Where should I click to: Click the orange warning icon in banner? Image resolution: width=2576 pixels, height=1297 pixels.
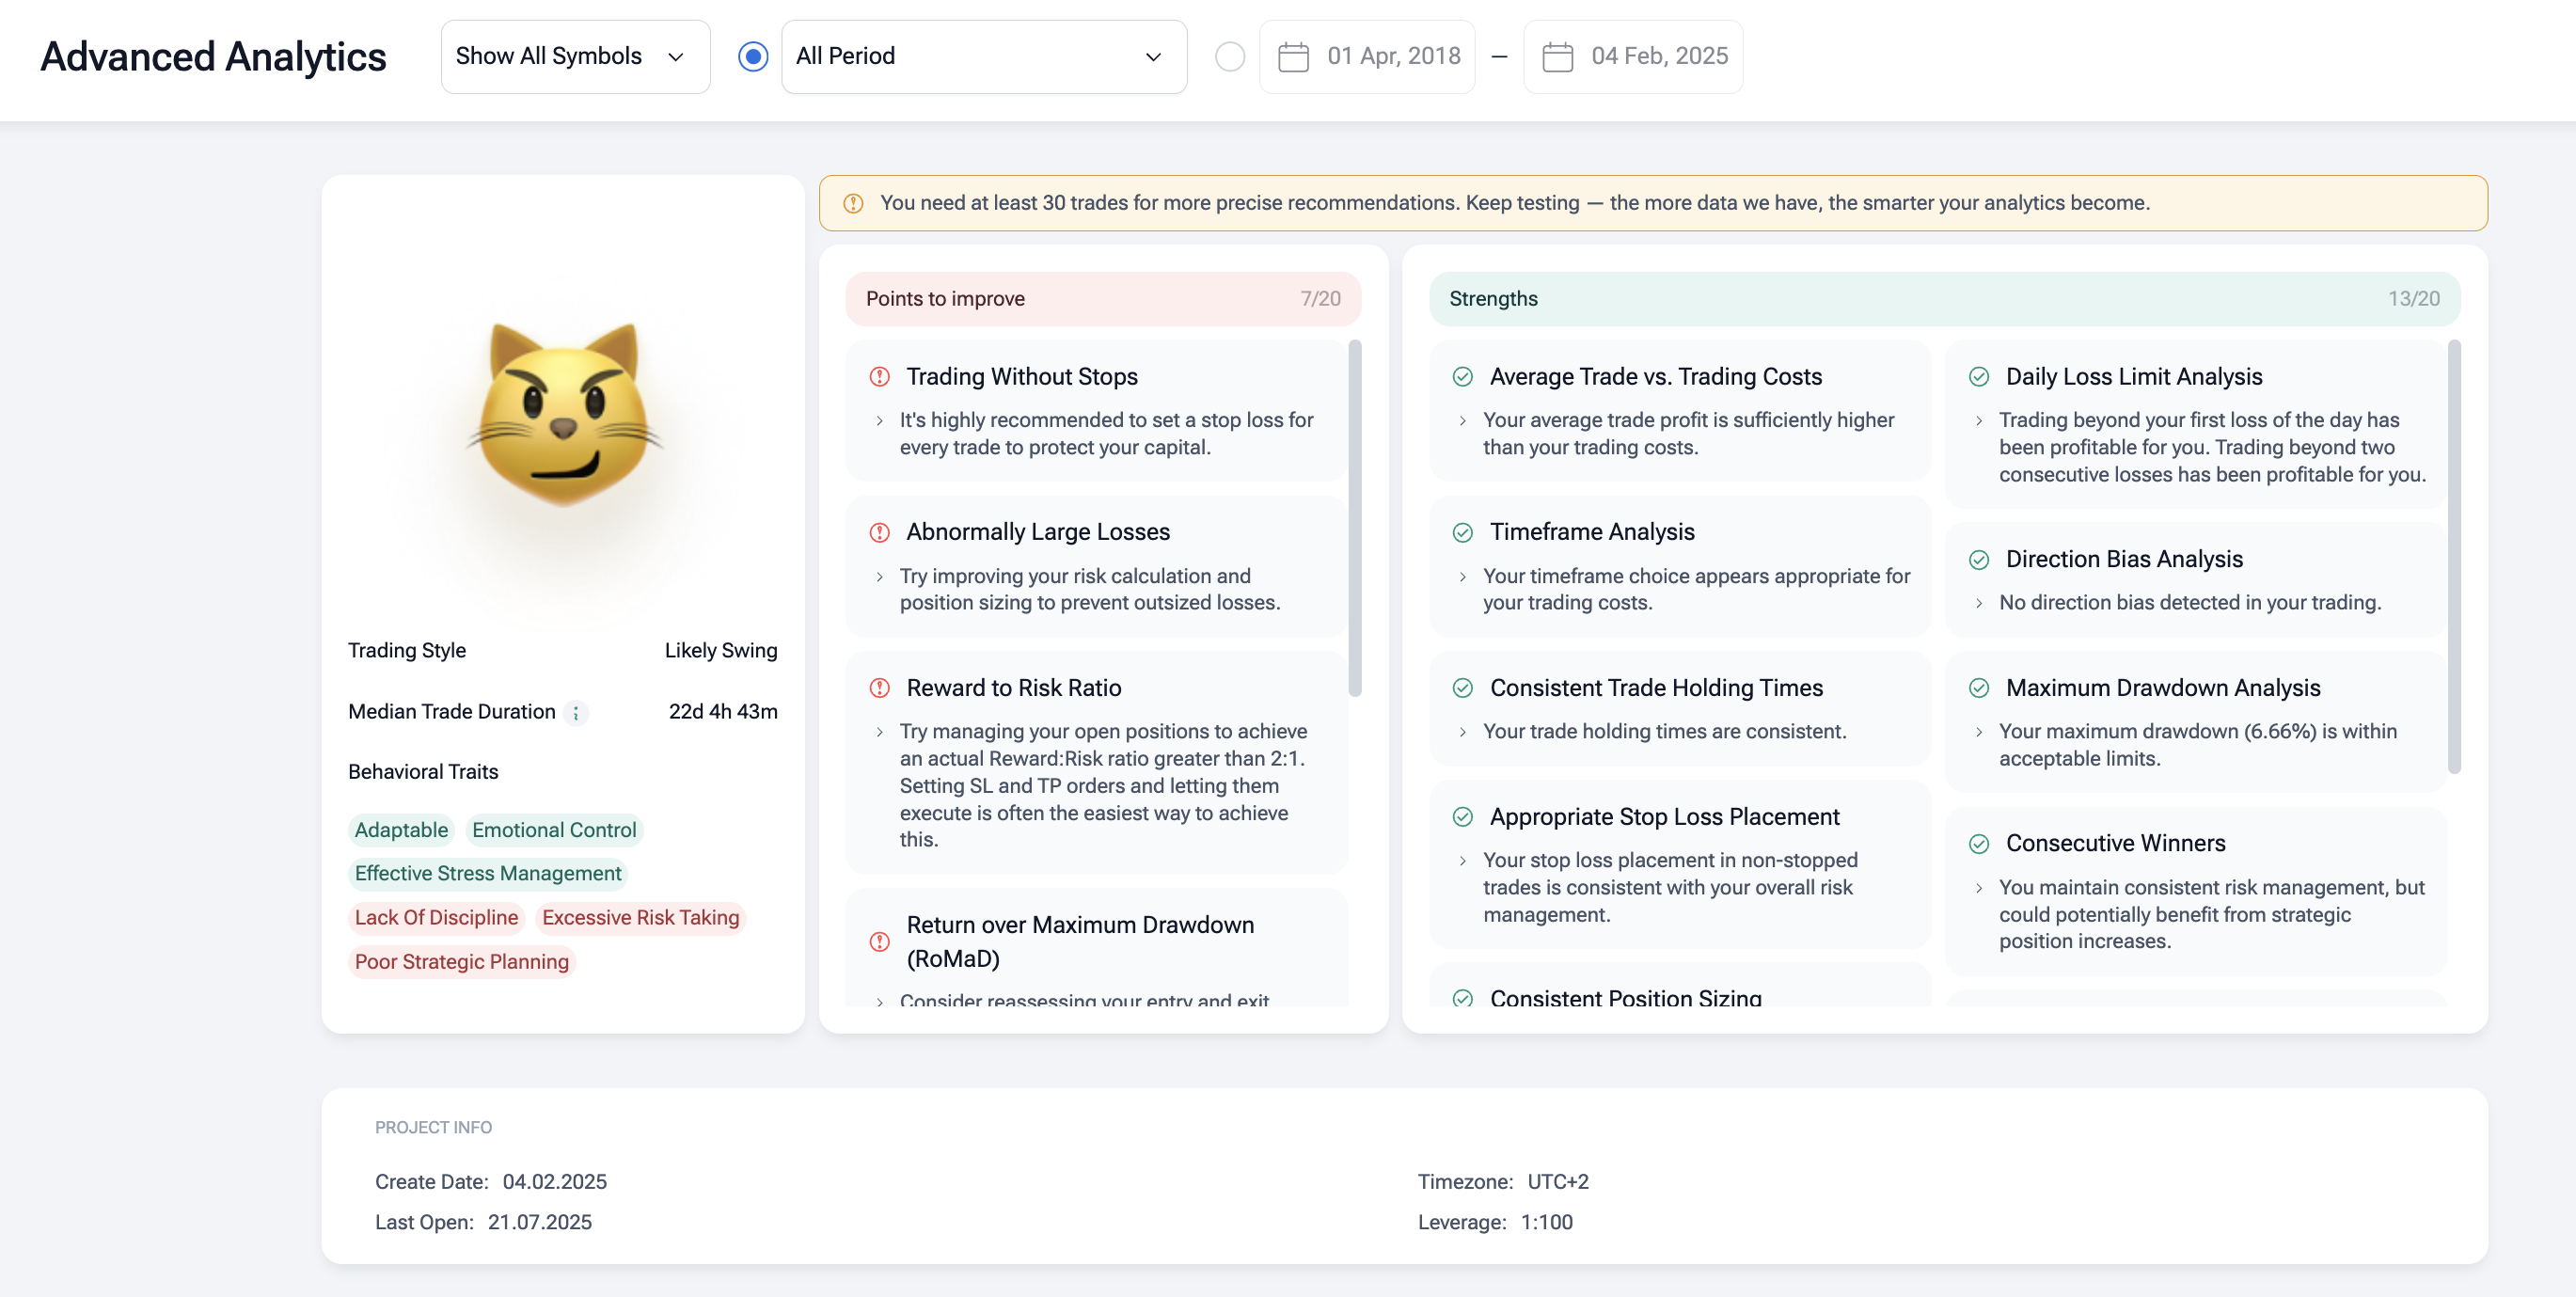tap(853, 203)
